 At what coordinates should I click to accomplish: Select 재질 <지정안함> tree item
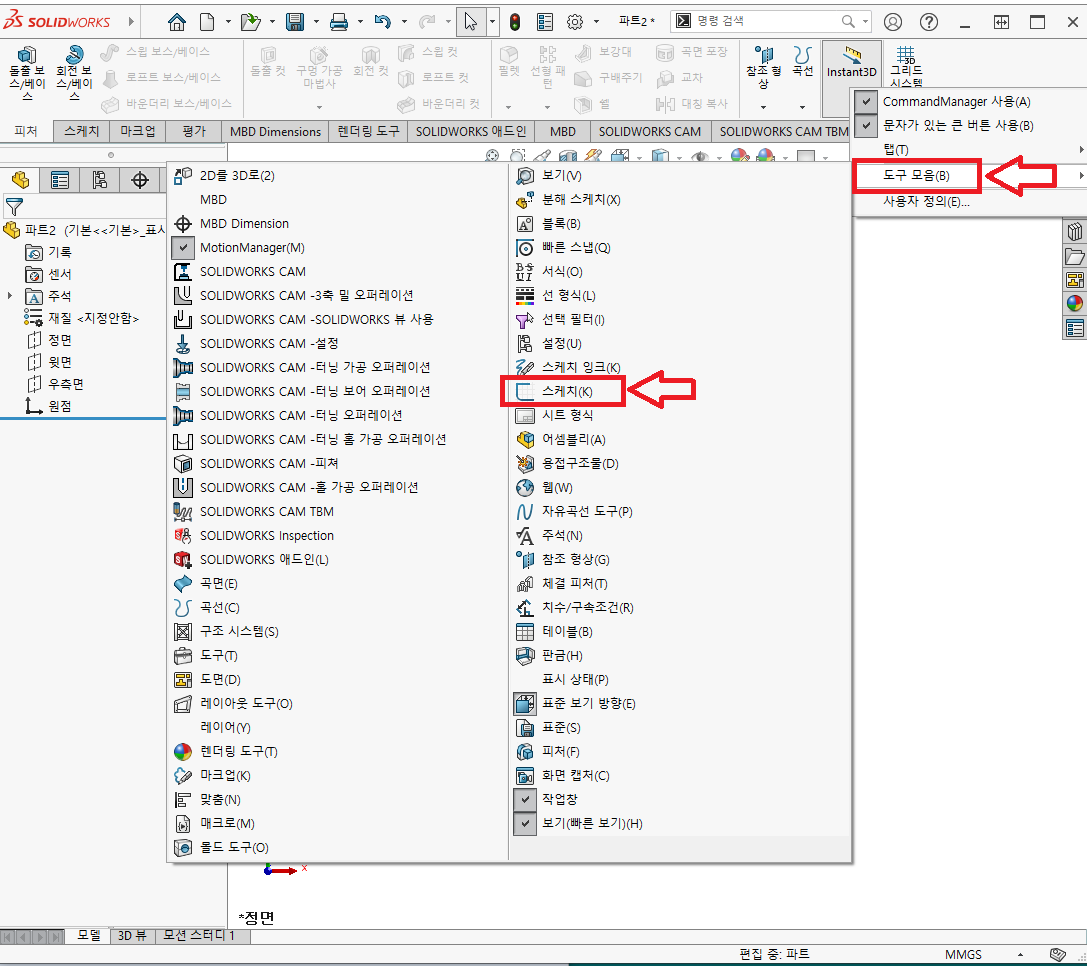point(82,318)
